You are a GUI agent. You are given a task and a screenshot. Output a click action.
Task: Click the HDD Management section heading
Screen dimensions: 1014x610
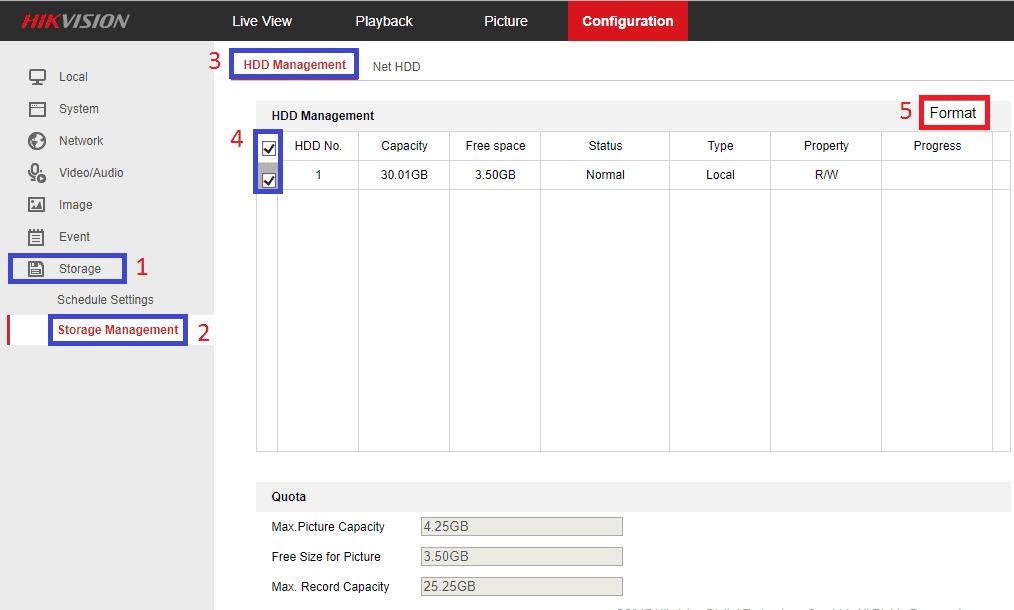click(323, 116)
